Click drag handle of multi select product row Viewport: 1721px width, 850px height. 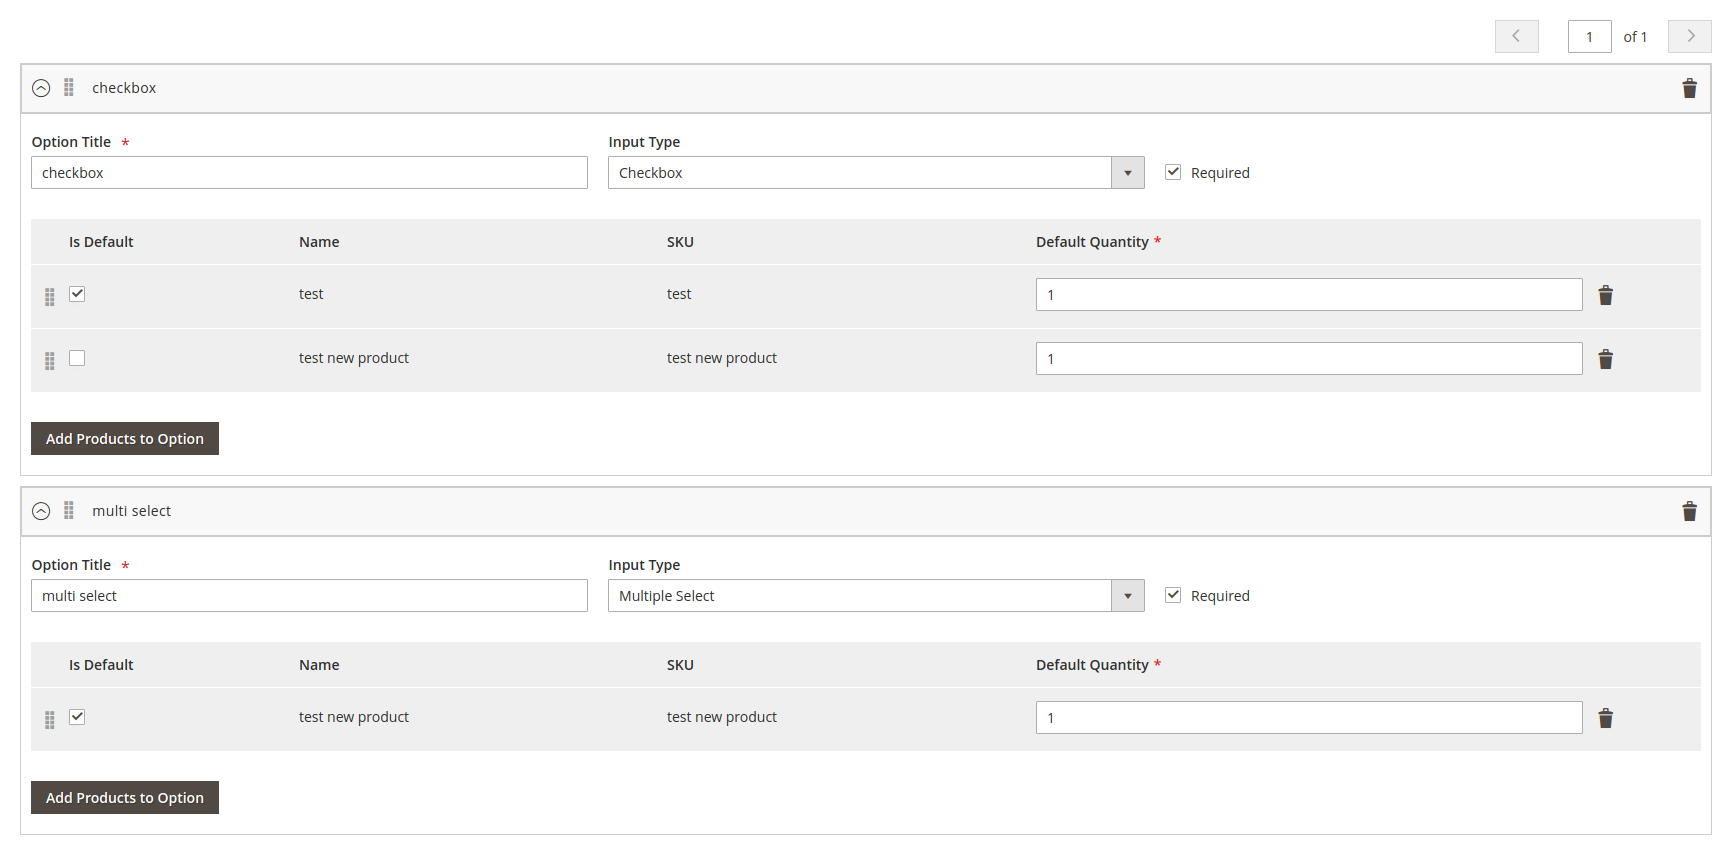[50, 720]
